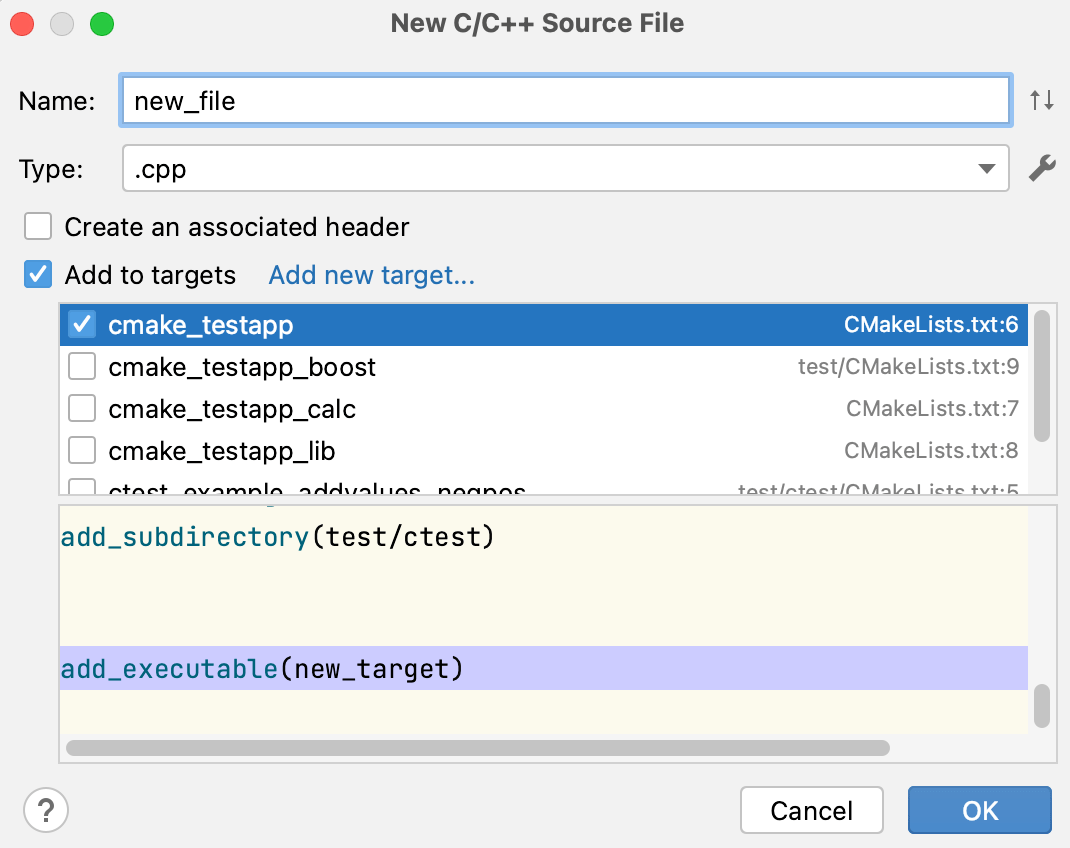Enable the cmake_testapp_boost target
The image size is (1070, 848).
[81, 366]
